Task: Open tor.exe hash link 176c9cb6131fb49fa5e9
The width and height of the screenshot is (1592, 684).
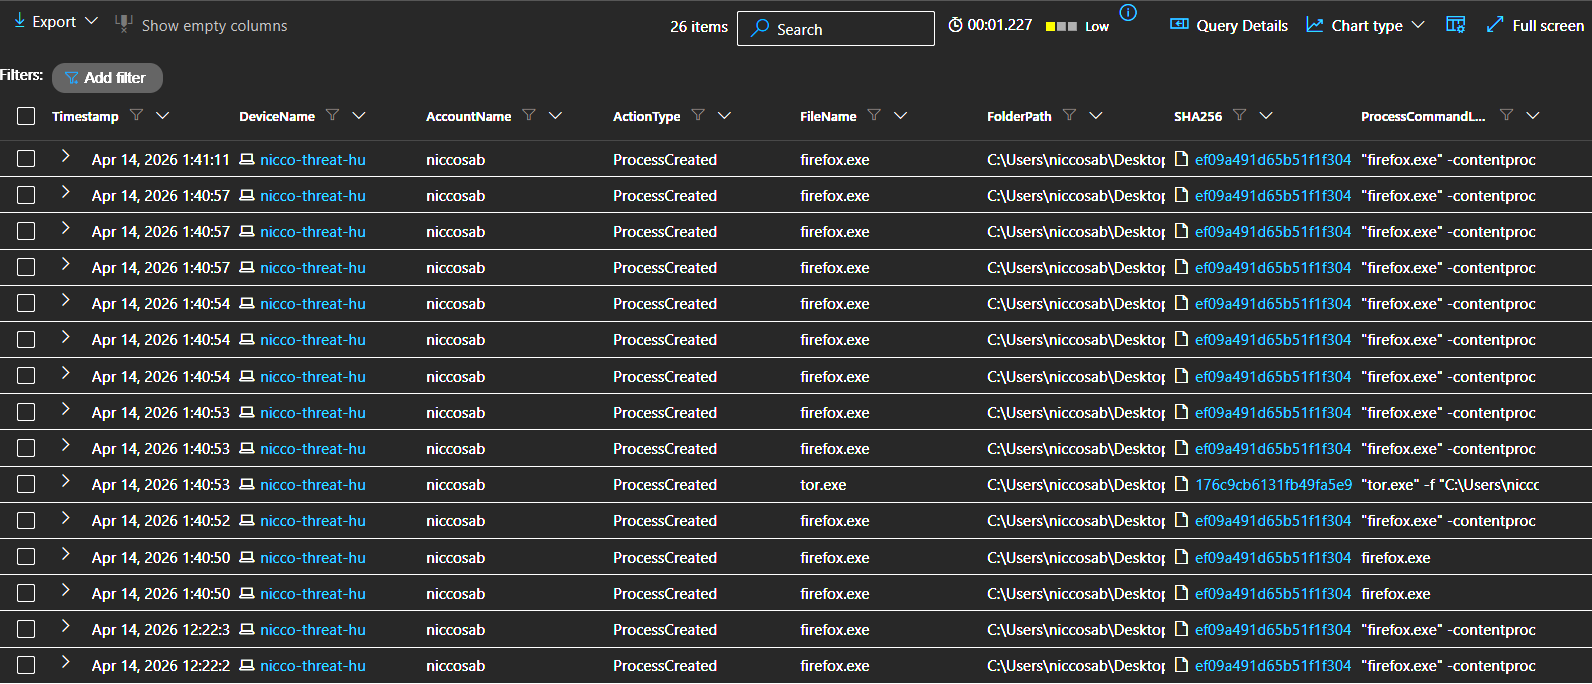Action: pyautogui.click(x=1273, y=485)
